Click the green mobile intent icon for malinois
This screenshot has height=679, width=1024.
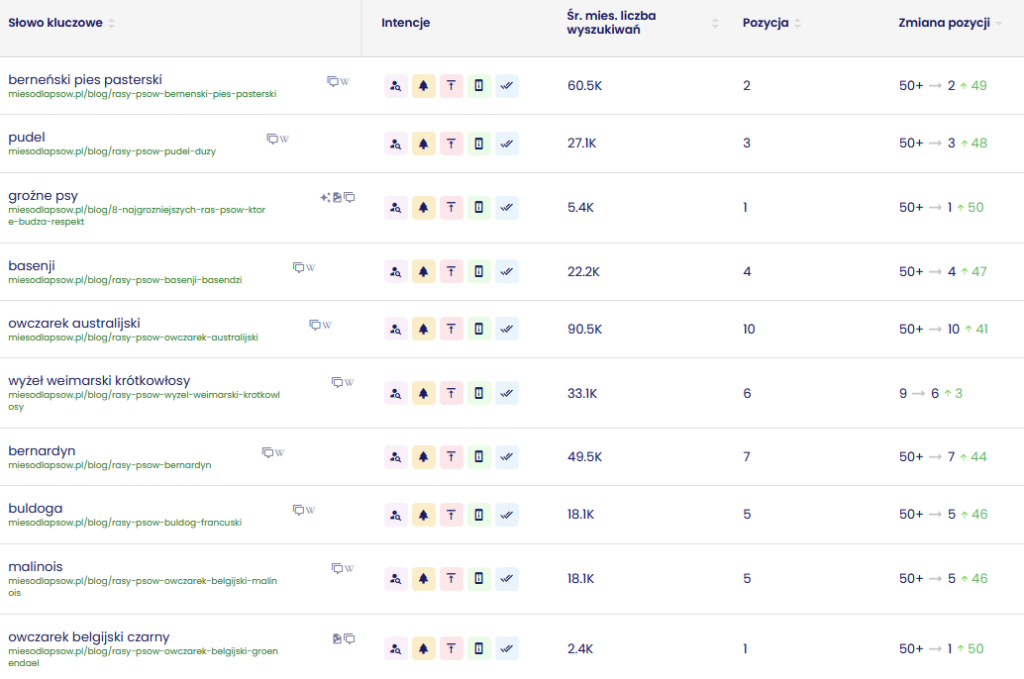click(479, 579)
